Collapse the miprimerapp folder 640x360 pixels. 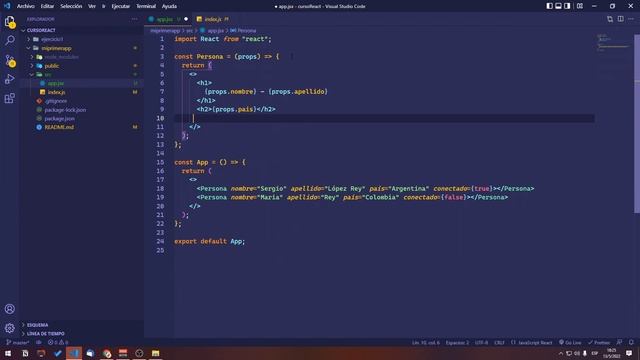point(82,48)
